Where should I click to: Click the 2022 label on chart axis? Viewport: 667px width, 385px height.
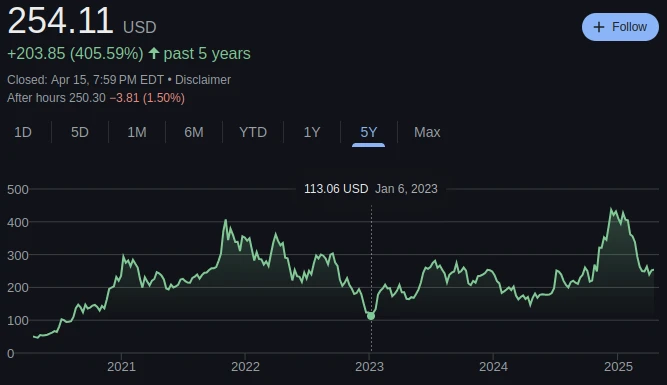[245, 367]
